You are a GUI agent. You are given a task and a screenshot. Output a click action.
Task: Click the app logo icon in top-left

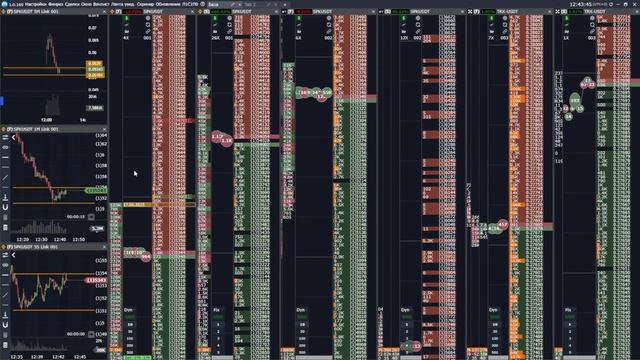tap(4, 4)
